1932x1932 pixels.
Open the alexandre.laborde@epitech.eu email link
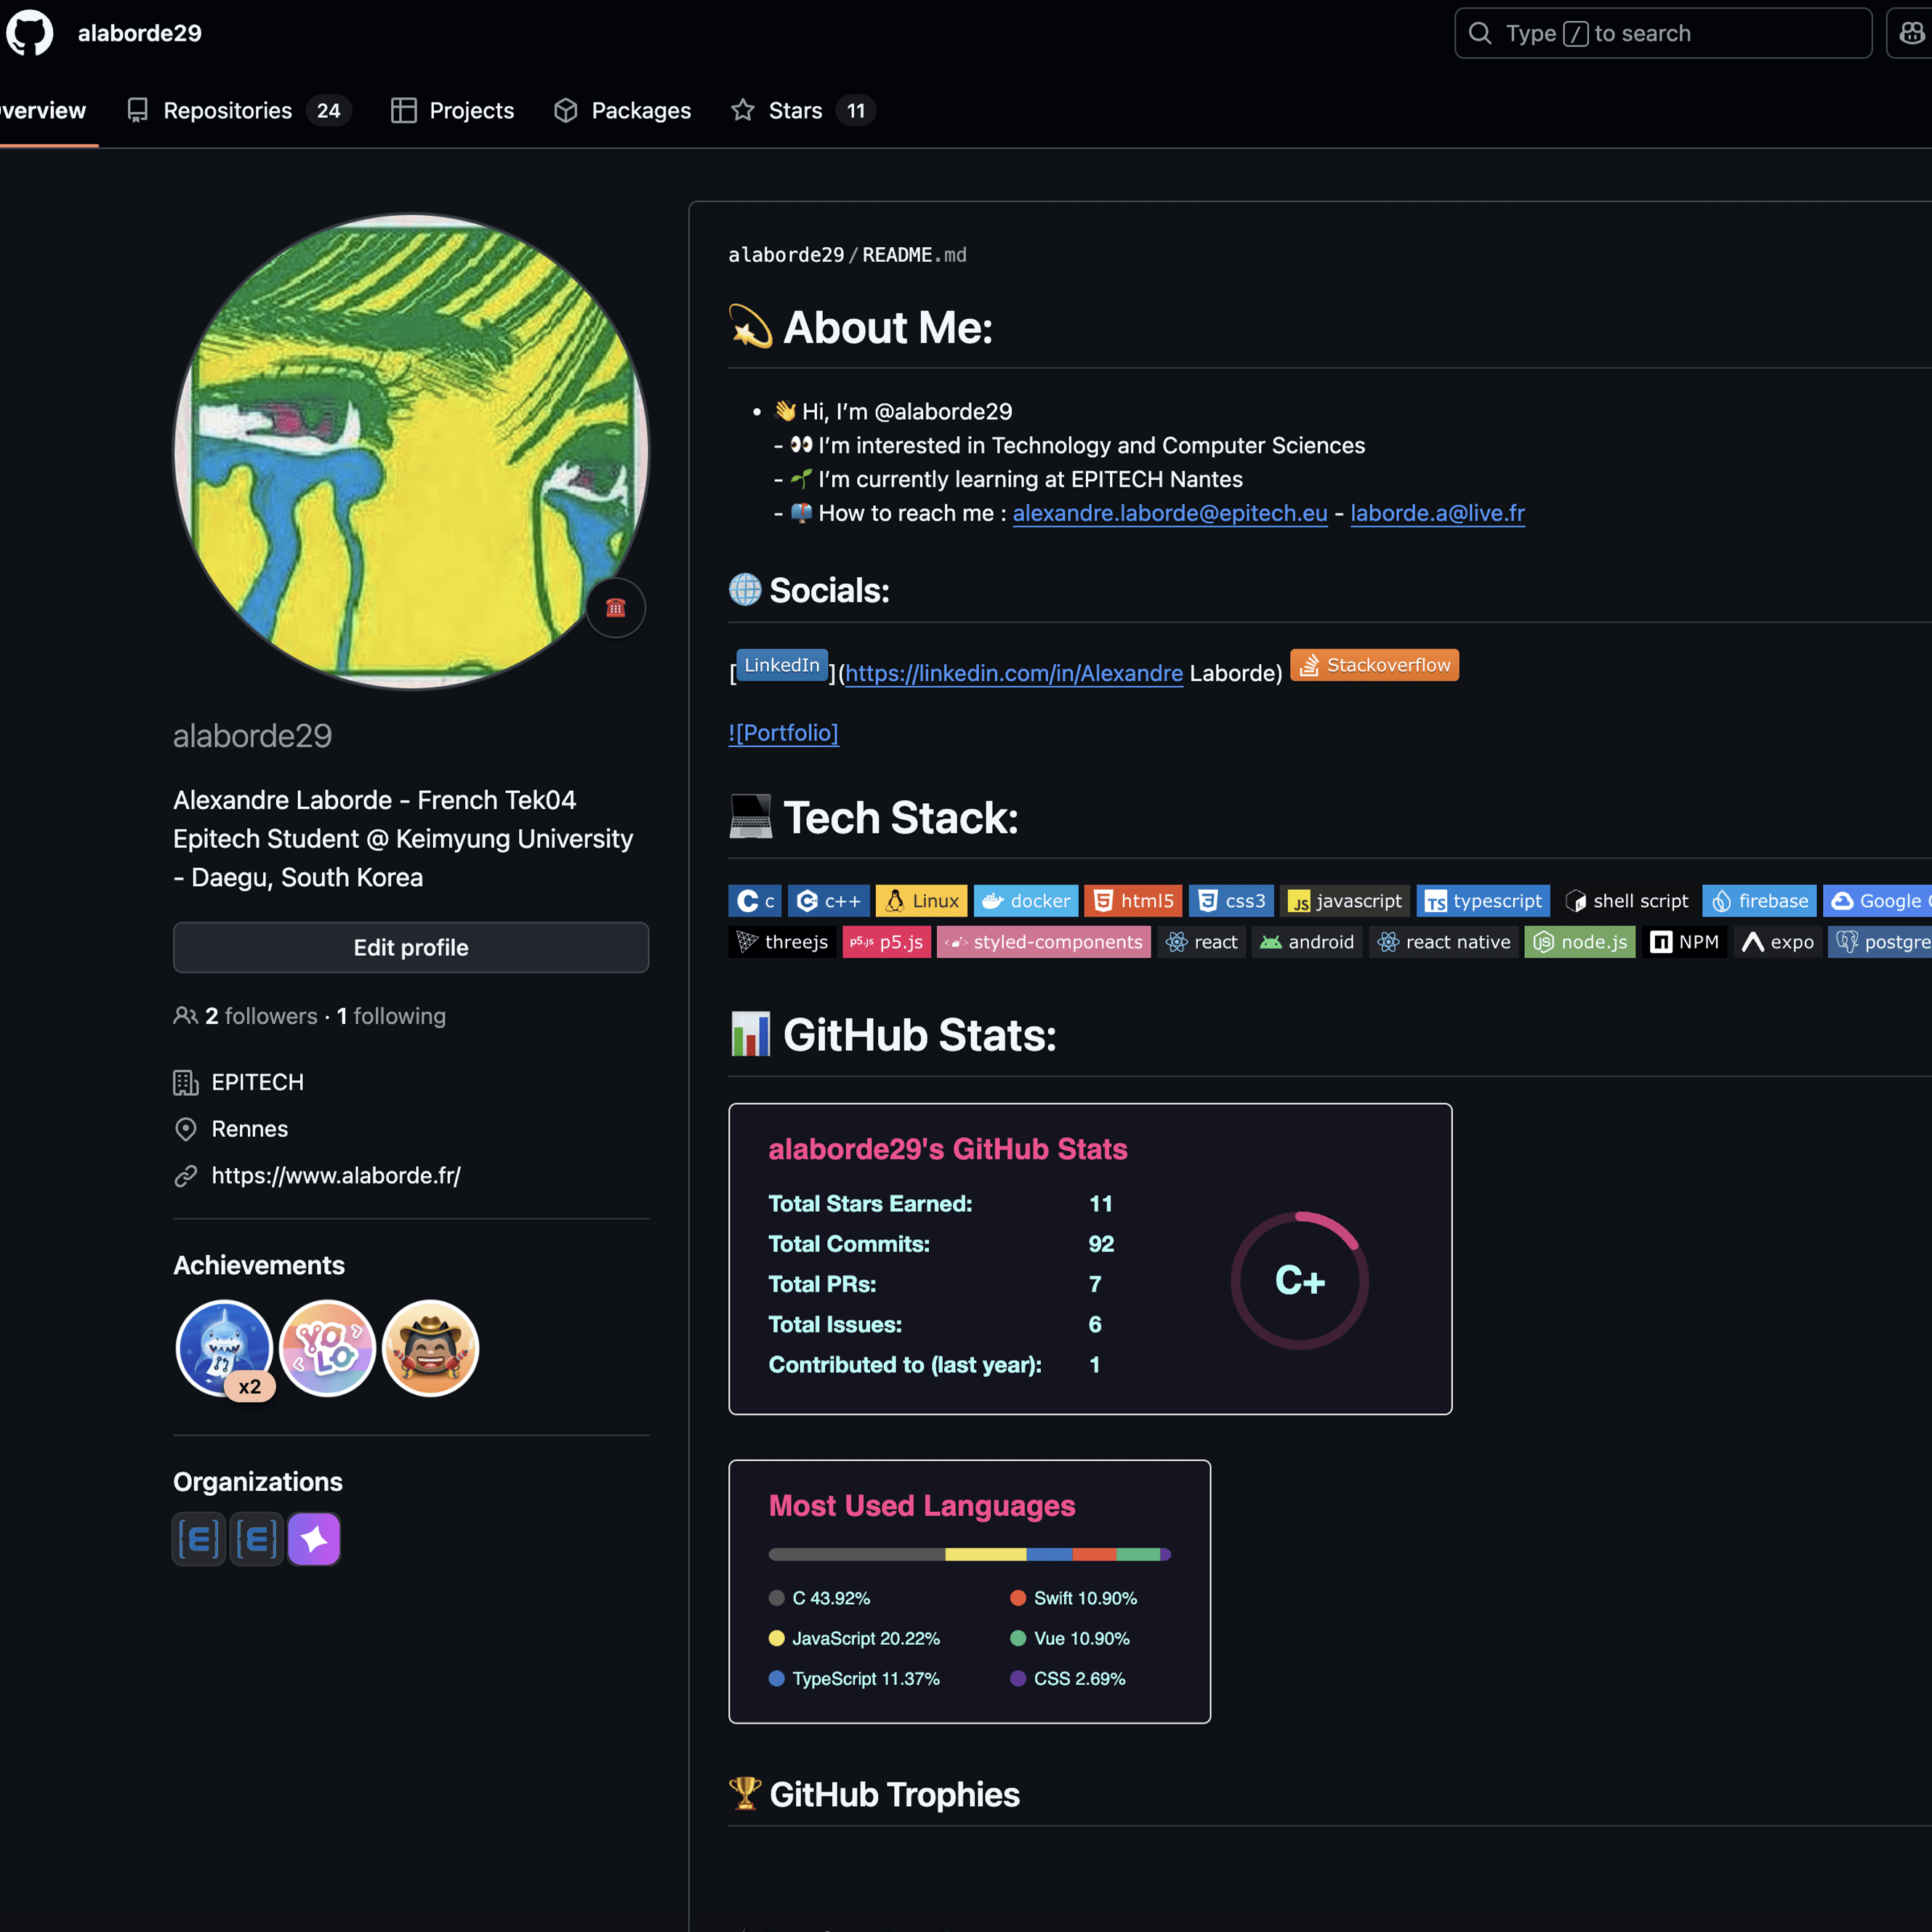[1169, 513]
